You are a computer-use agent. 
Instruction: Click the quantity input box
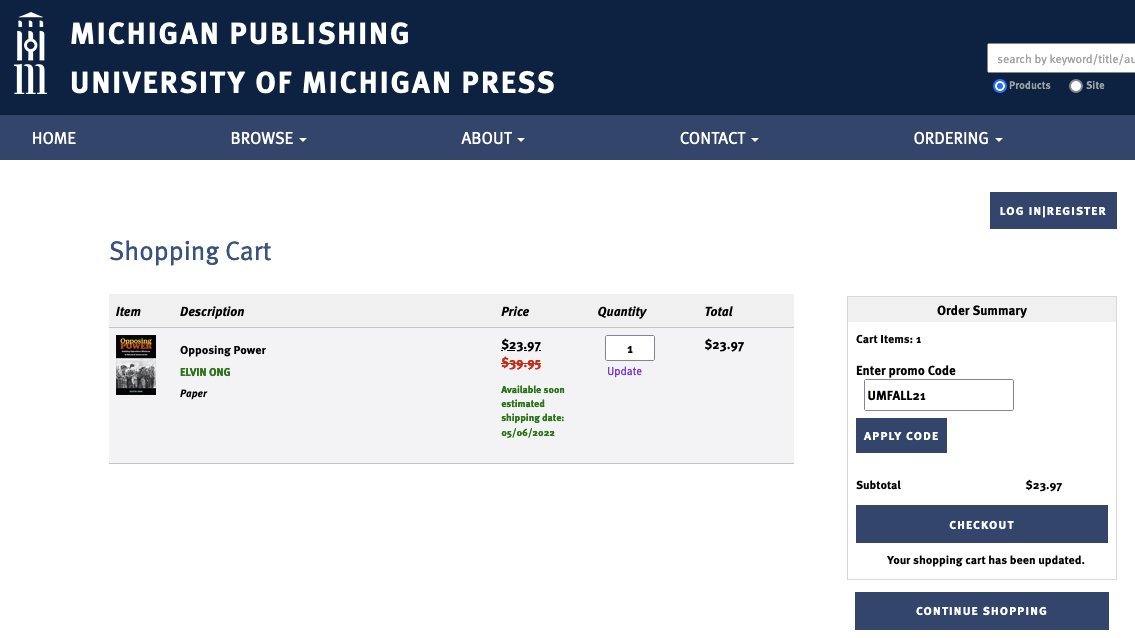click(x=630, y=348)
